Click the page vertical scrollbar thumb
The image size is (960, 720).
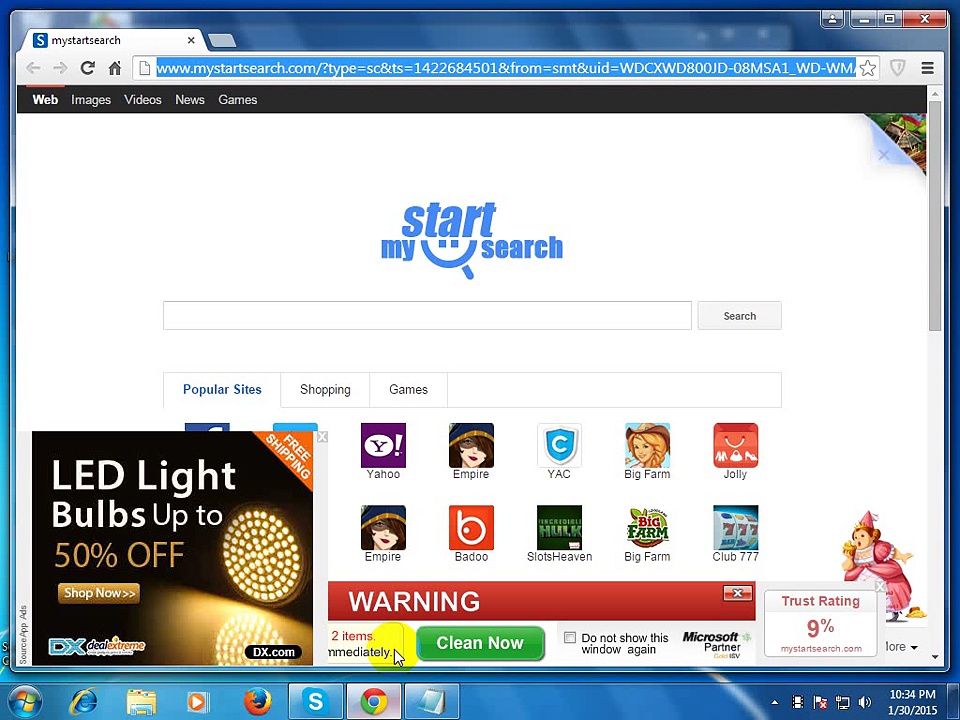(x=934, y=216)
